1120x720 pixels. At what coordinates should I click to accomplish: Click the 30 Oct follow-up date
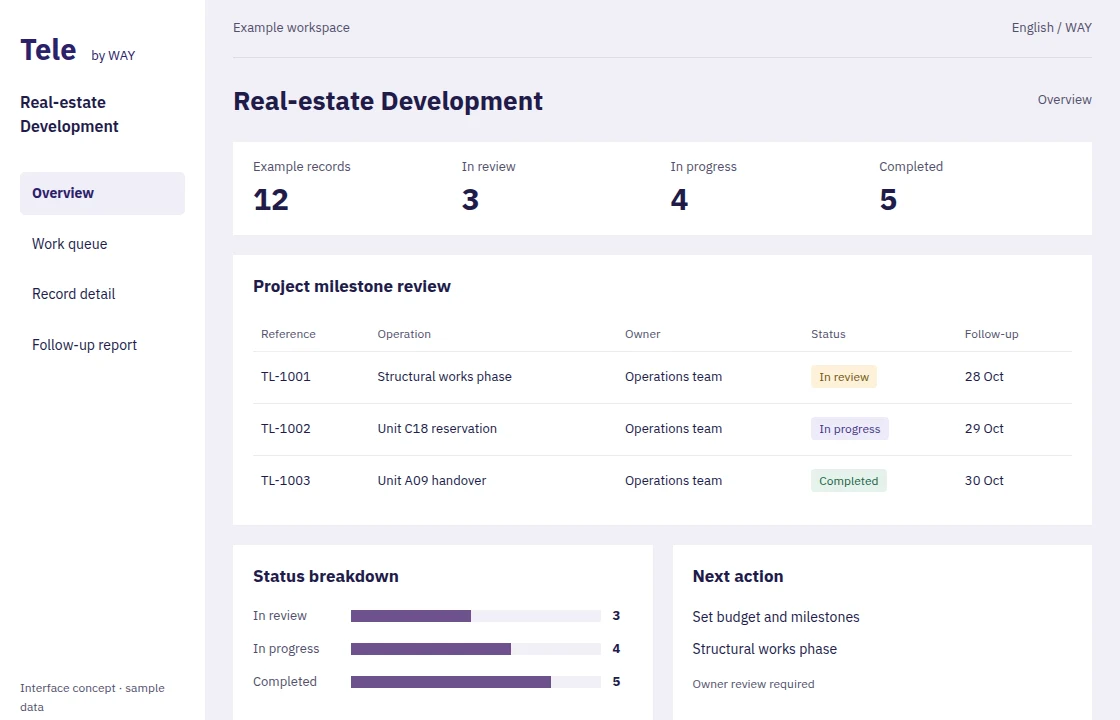point(984,481)
